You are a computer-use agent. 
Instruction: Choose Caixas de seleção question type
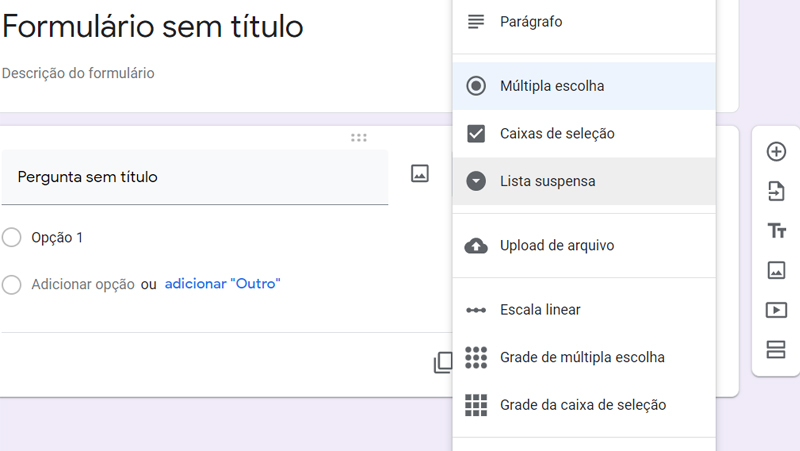[584, 134]
